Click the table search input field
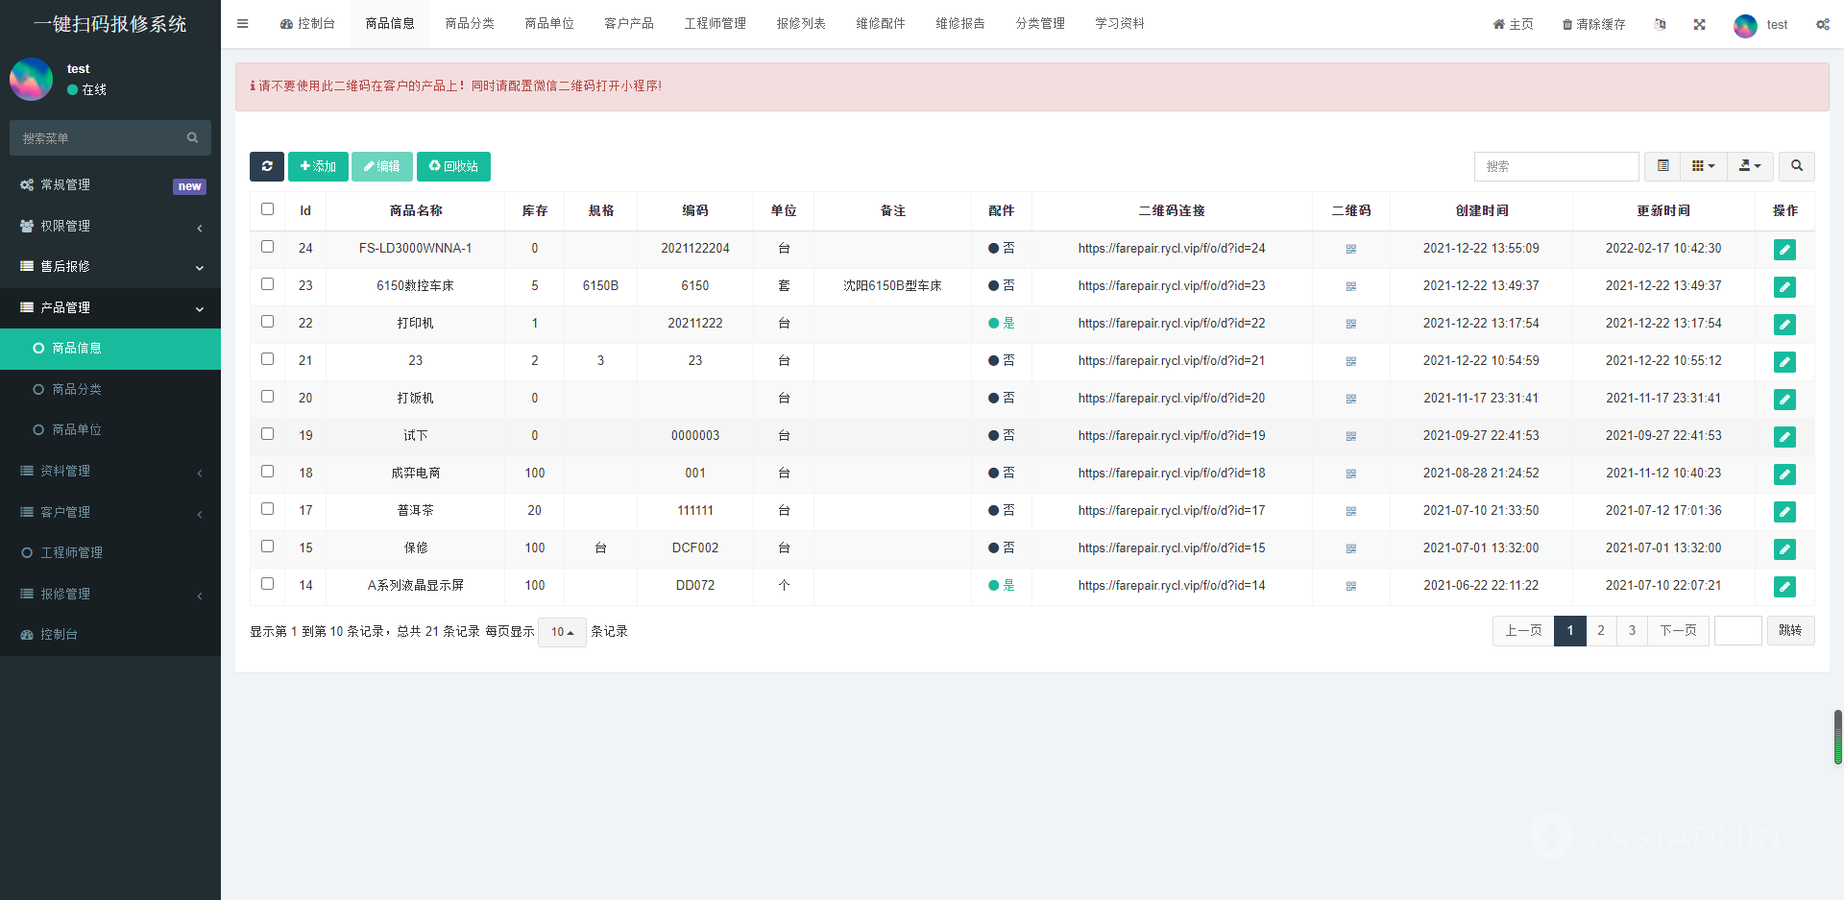 point(1555,166)
